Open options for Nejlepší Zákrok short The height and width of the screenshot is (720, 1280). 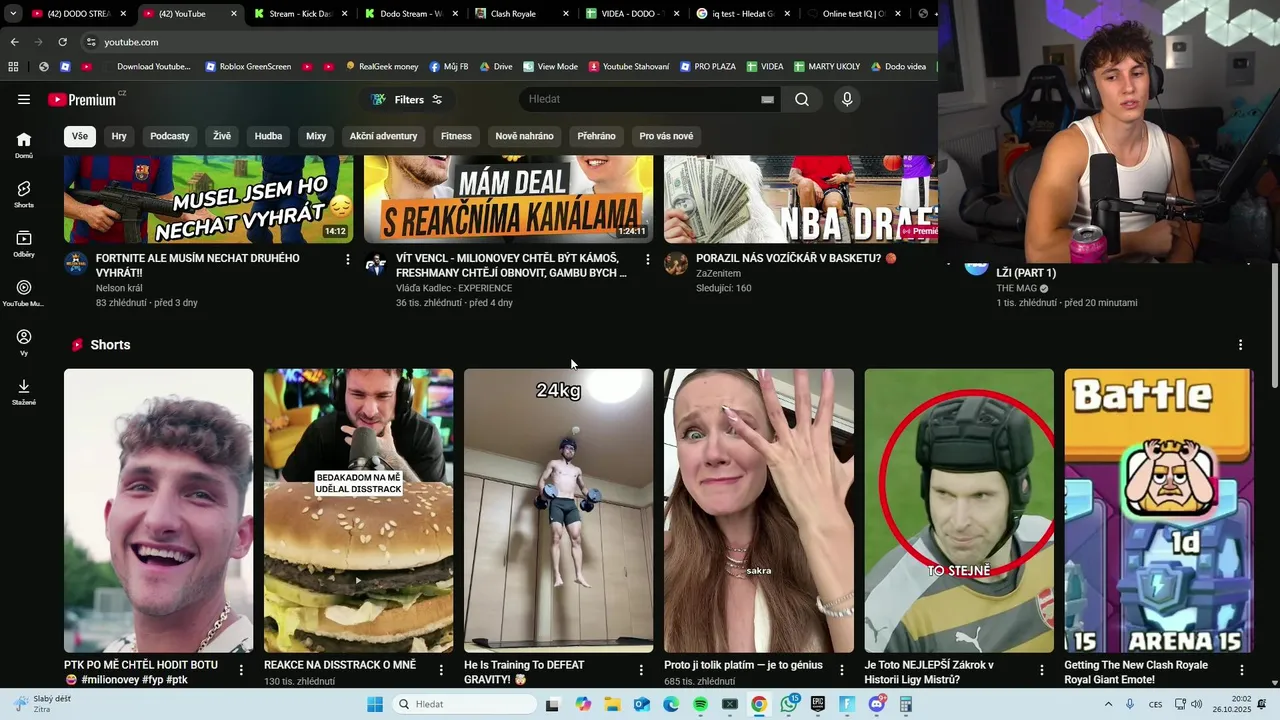(1041, 670)
